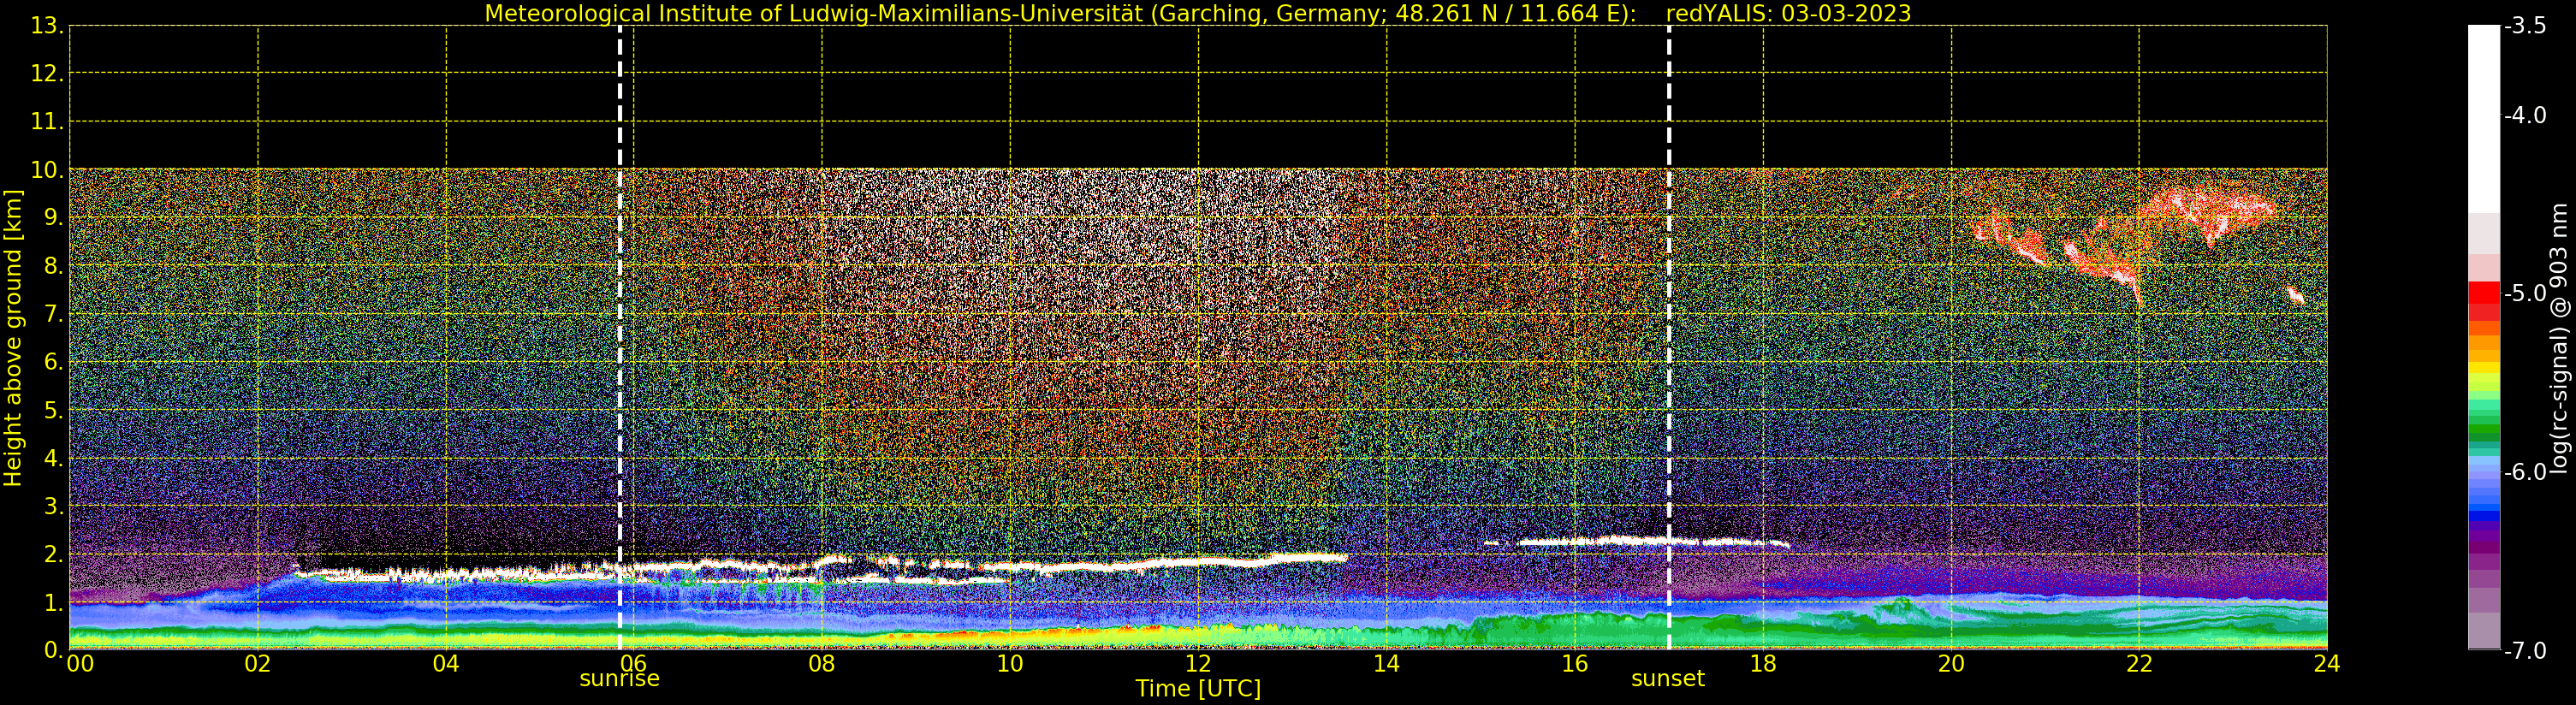Click the 10. tick on height axis
The height and width of the screenshot is (705, 2576).
pos(47,170)
